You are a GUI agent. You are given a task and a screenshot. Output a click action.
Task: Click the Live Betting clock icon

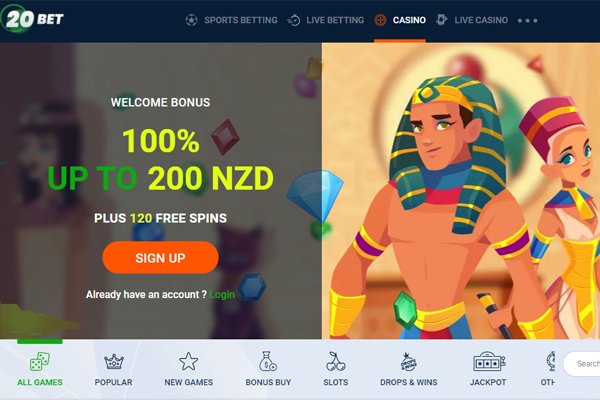(293, 20)
